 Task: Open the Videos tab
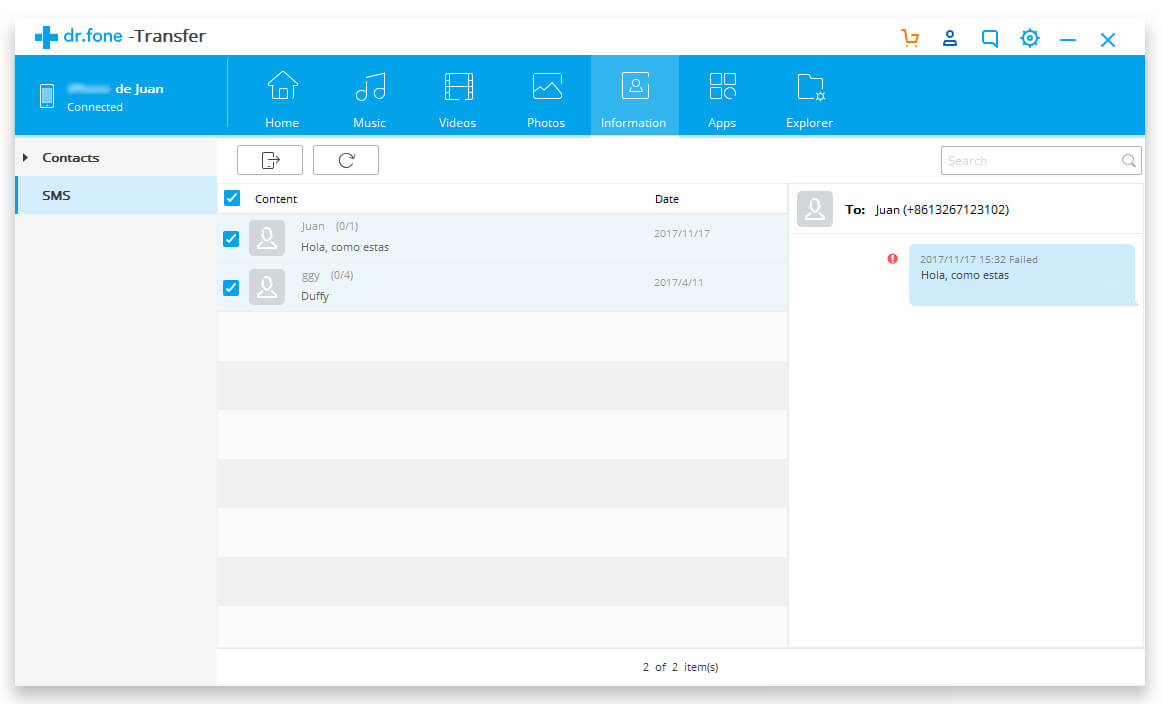pos(457,99)
